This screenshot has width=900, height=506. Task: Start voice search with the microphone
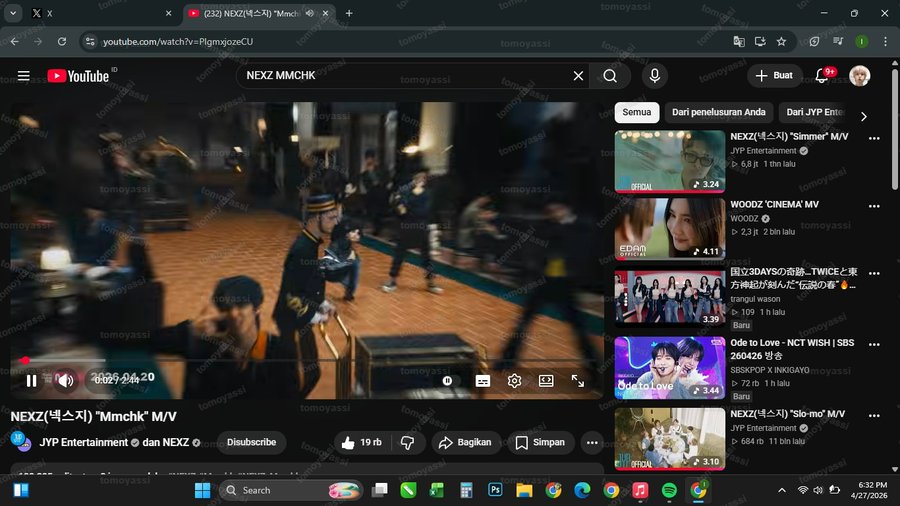[x=654, y=76]
